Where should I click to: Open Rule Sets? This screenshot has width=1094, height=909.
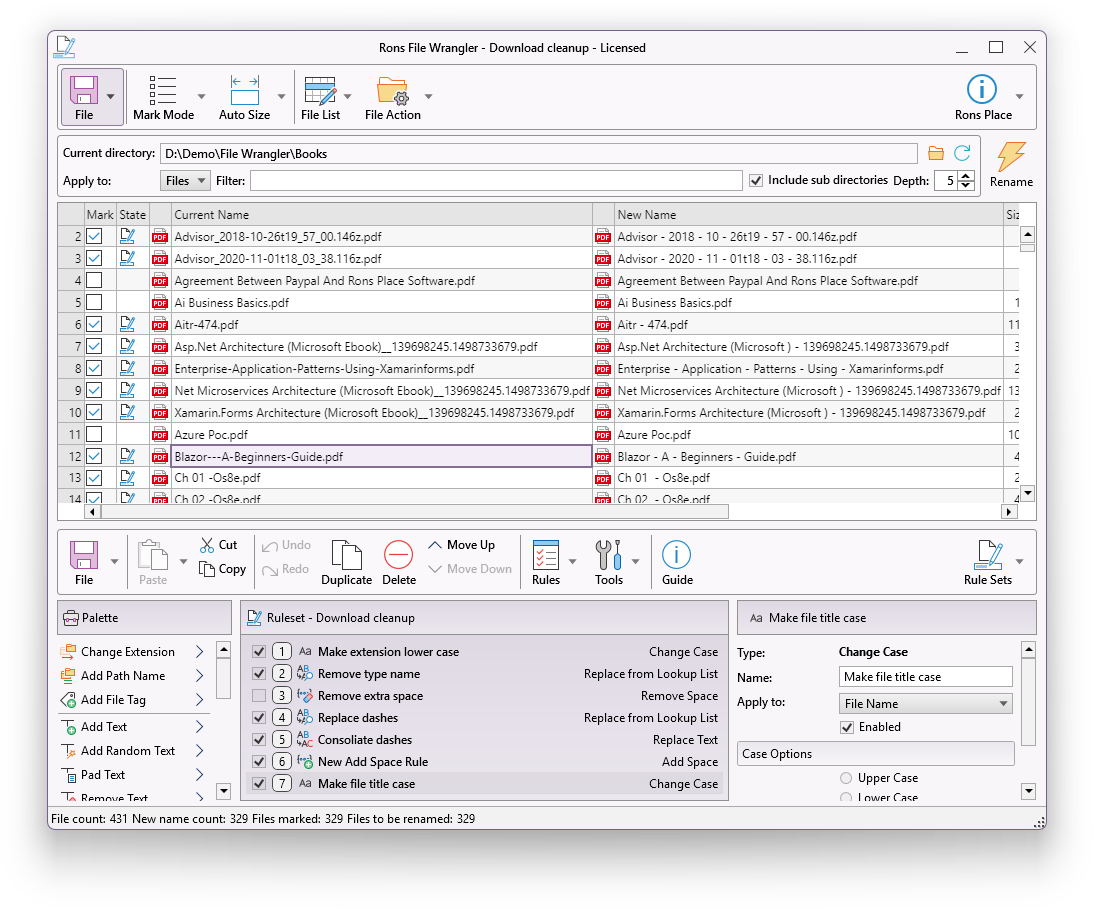pos(987,562)
